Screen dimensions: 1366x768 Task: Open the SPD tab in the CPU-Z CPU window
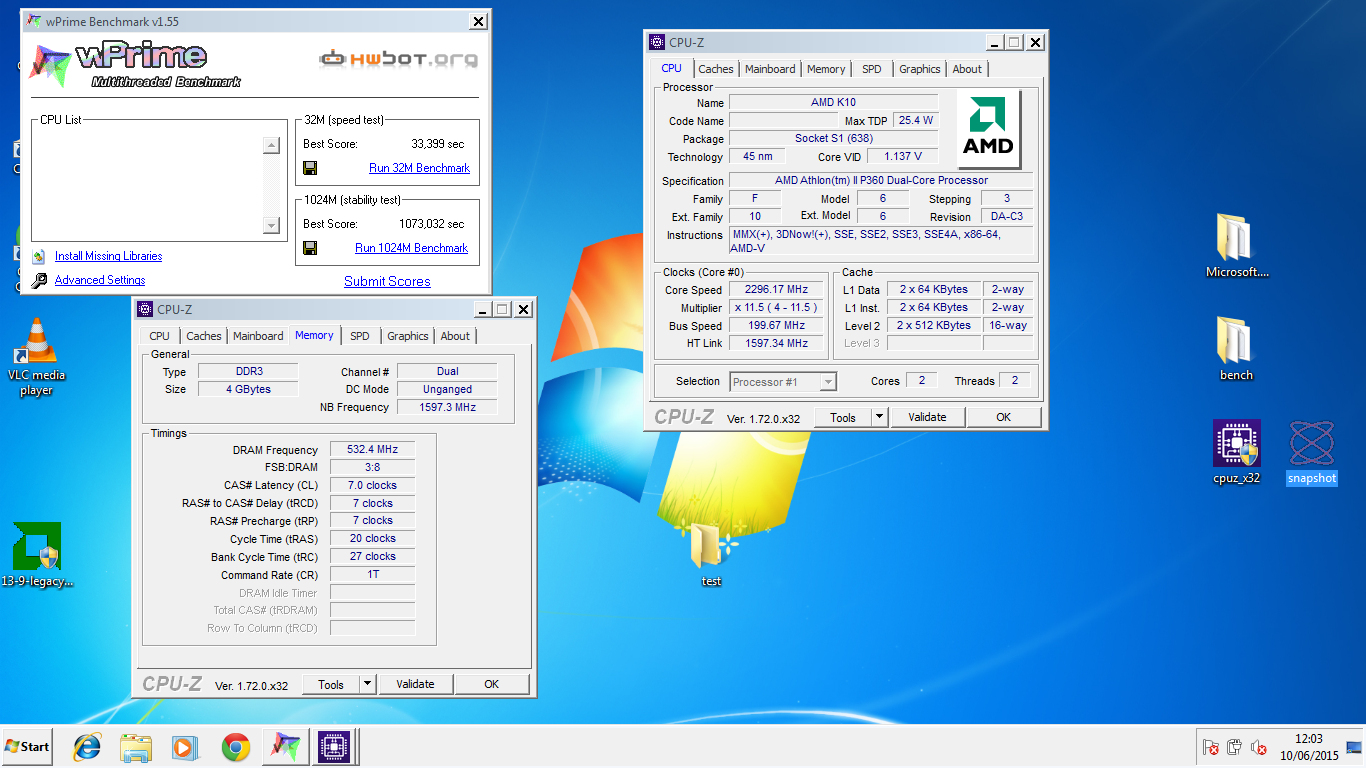[x=872, y=69]
